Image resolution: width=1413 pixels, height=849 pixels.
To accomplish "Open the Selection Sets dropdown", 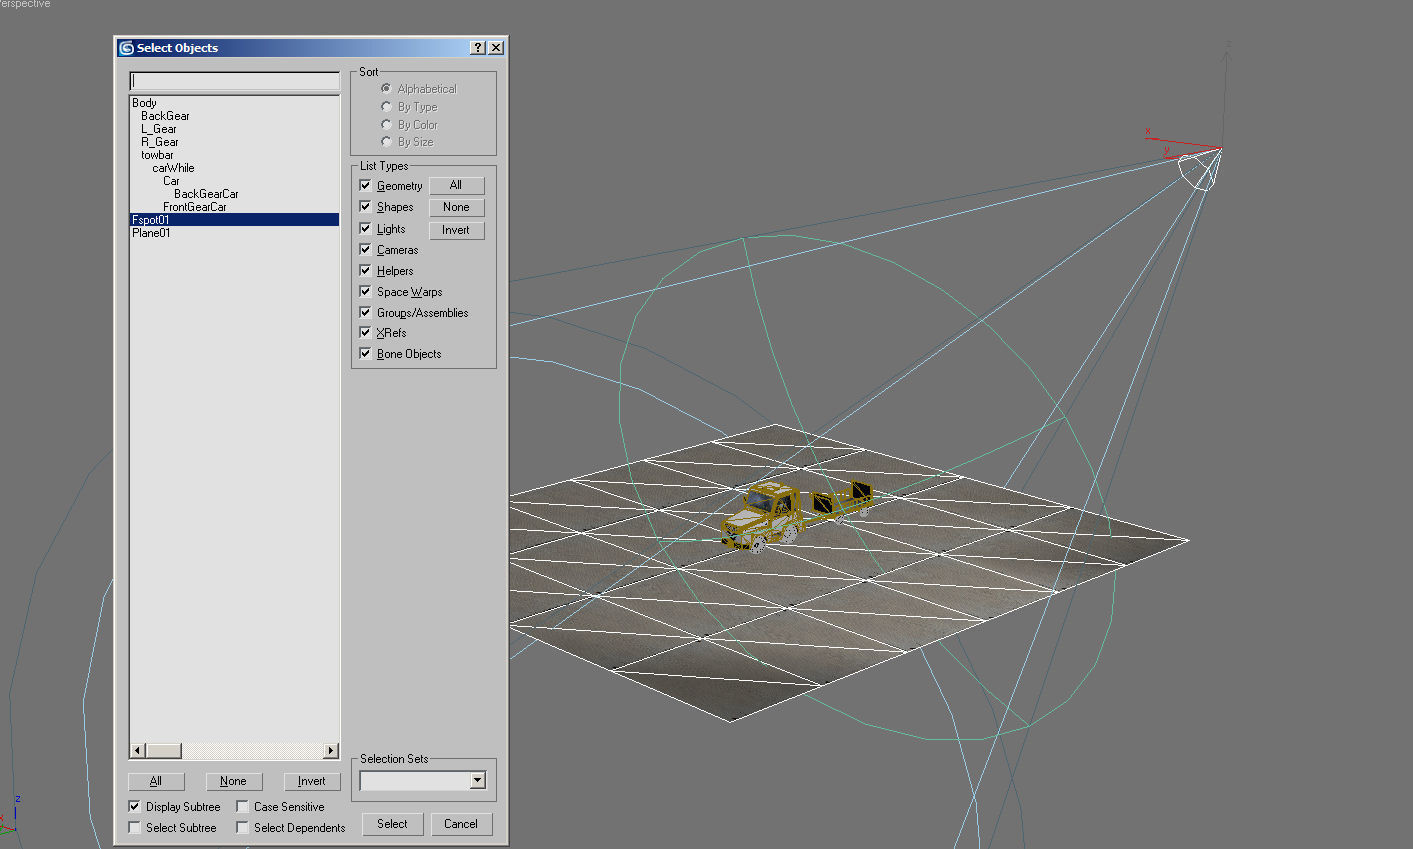I will click(478, 780).
